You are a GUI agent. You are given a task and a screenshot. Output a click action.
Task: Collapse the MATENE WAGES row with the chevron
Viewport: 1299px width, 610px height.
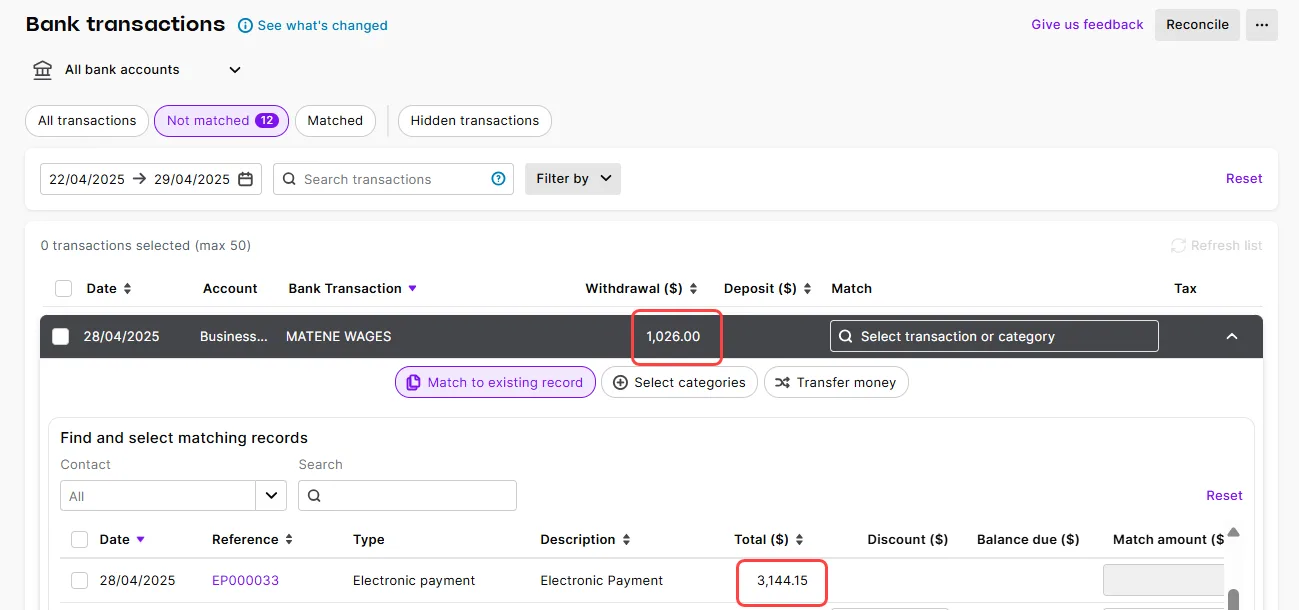(x=1231, y=336)
